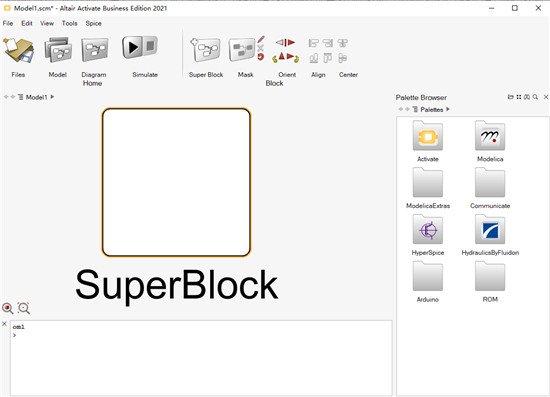Center blocks horizontally

pos(342,43)
